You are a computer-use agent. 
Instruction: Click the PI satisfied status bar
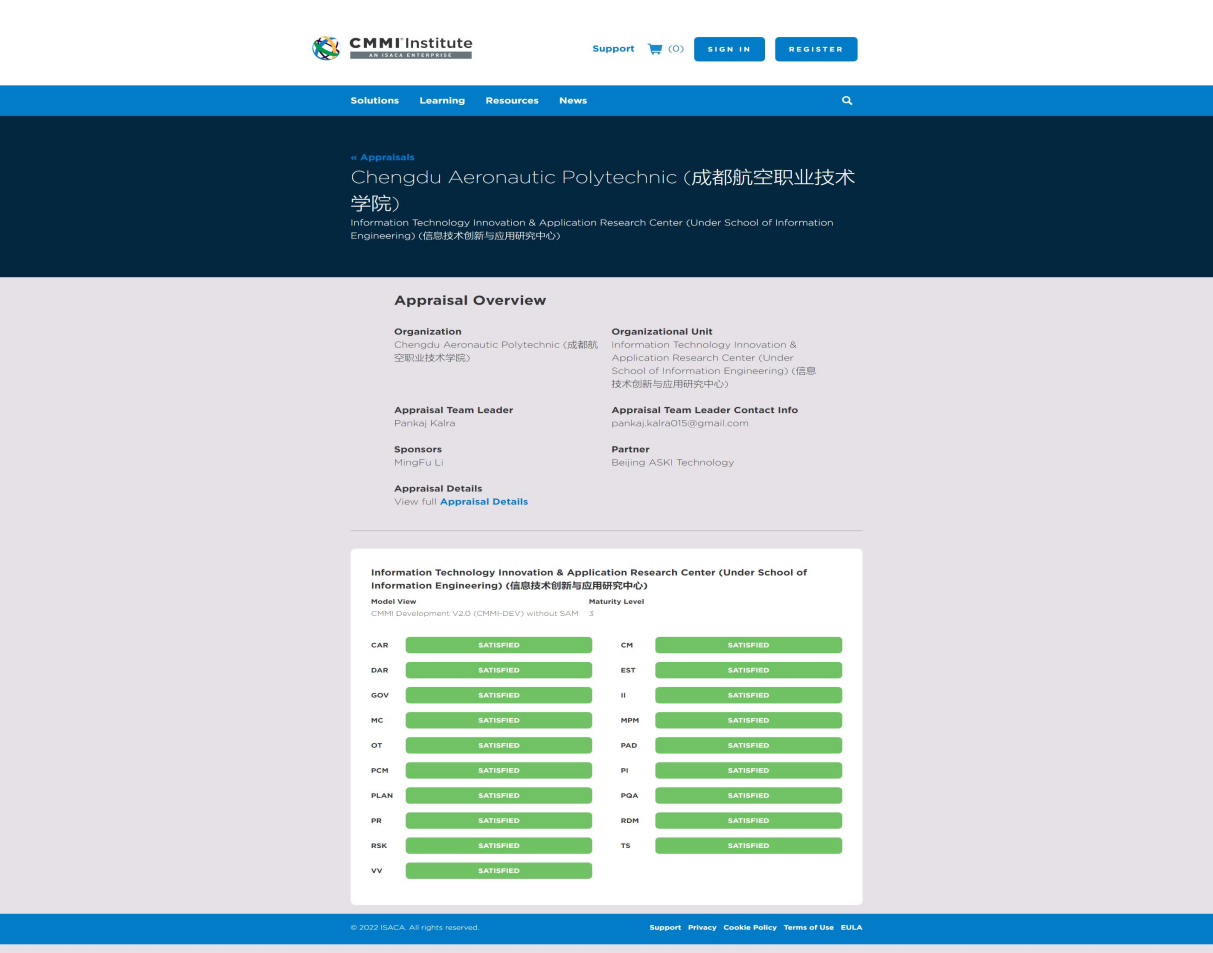748,770
